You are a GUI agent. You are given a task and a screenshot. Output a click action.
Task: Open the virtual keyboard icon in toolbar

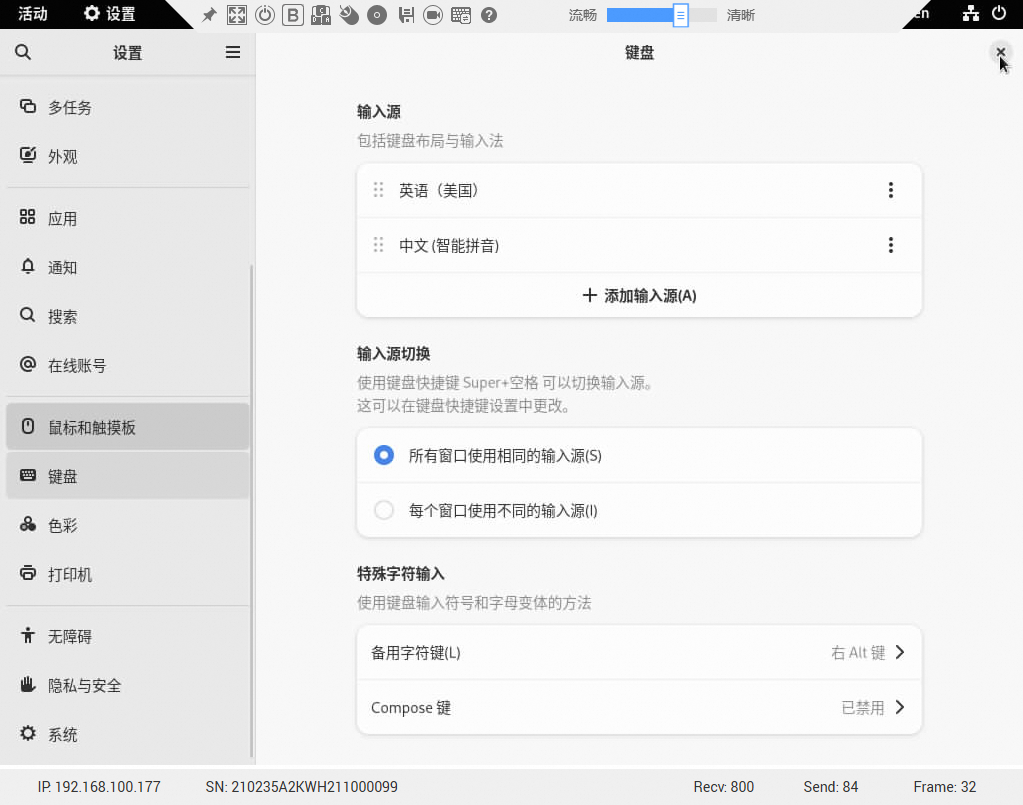(x=461, y=15)
